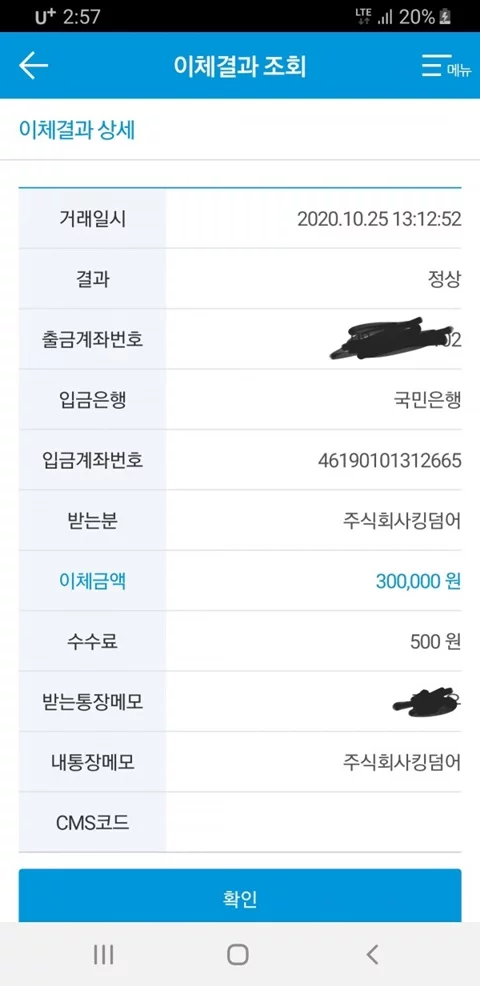Tap the 결과 row showing 정상
Screen dimensions: 480x986
(240, 279)
